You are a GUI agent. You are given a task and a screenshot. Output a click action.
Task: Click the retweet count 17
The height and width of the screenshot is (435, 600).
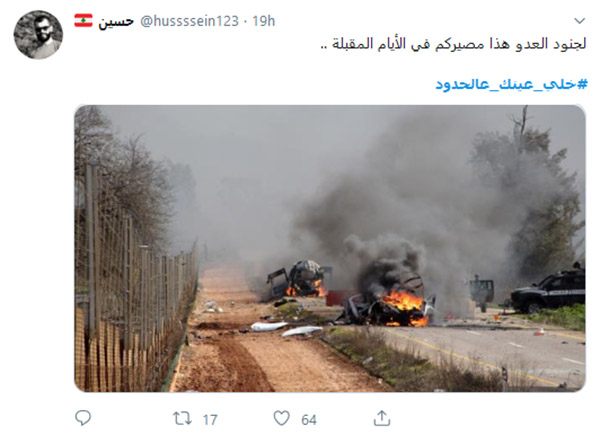point(210,420)
